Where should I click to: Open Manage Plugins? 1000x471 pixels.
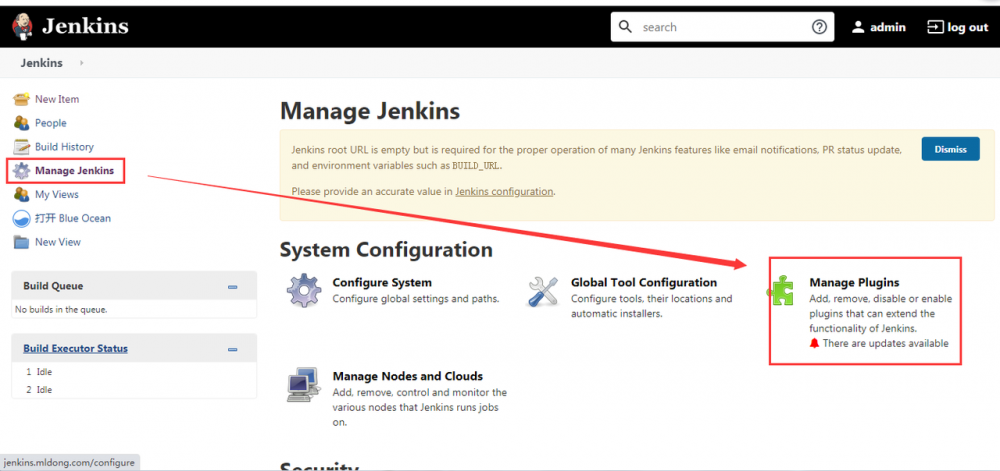(x=854, y=282)
